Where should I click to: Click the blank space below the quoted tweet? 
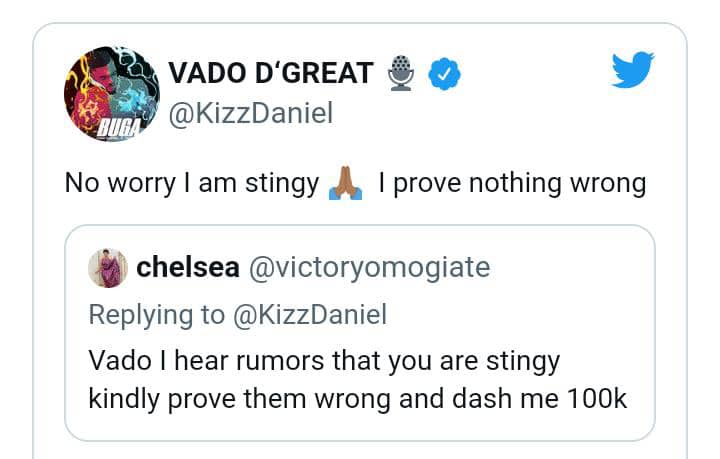point(360,450)
